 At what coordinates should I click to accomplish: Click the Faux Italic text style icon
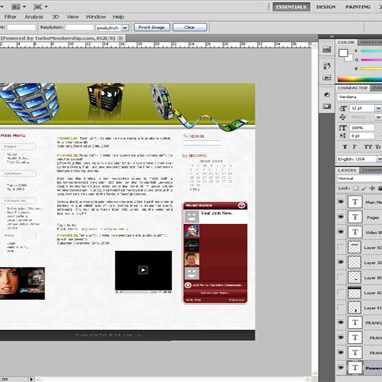(355, 147)
